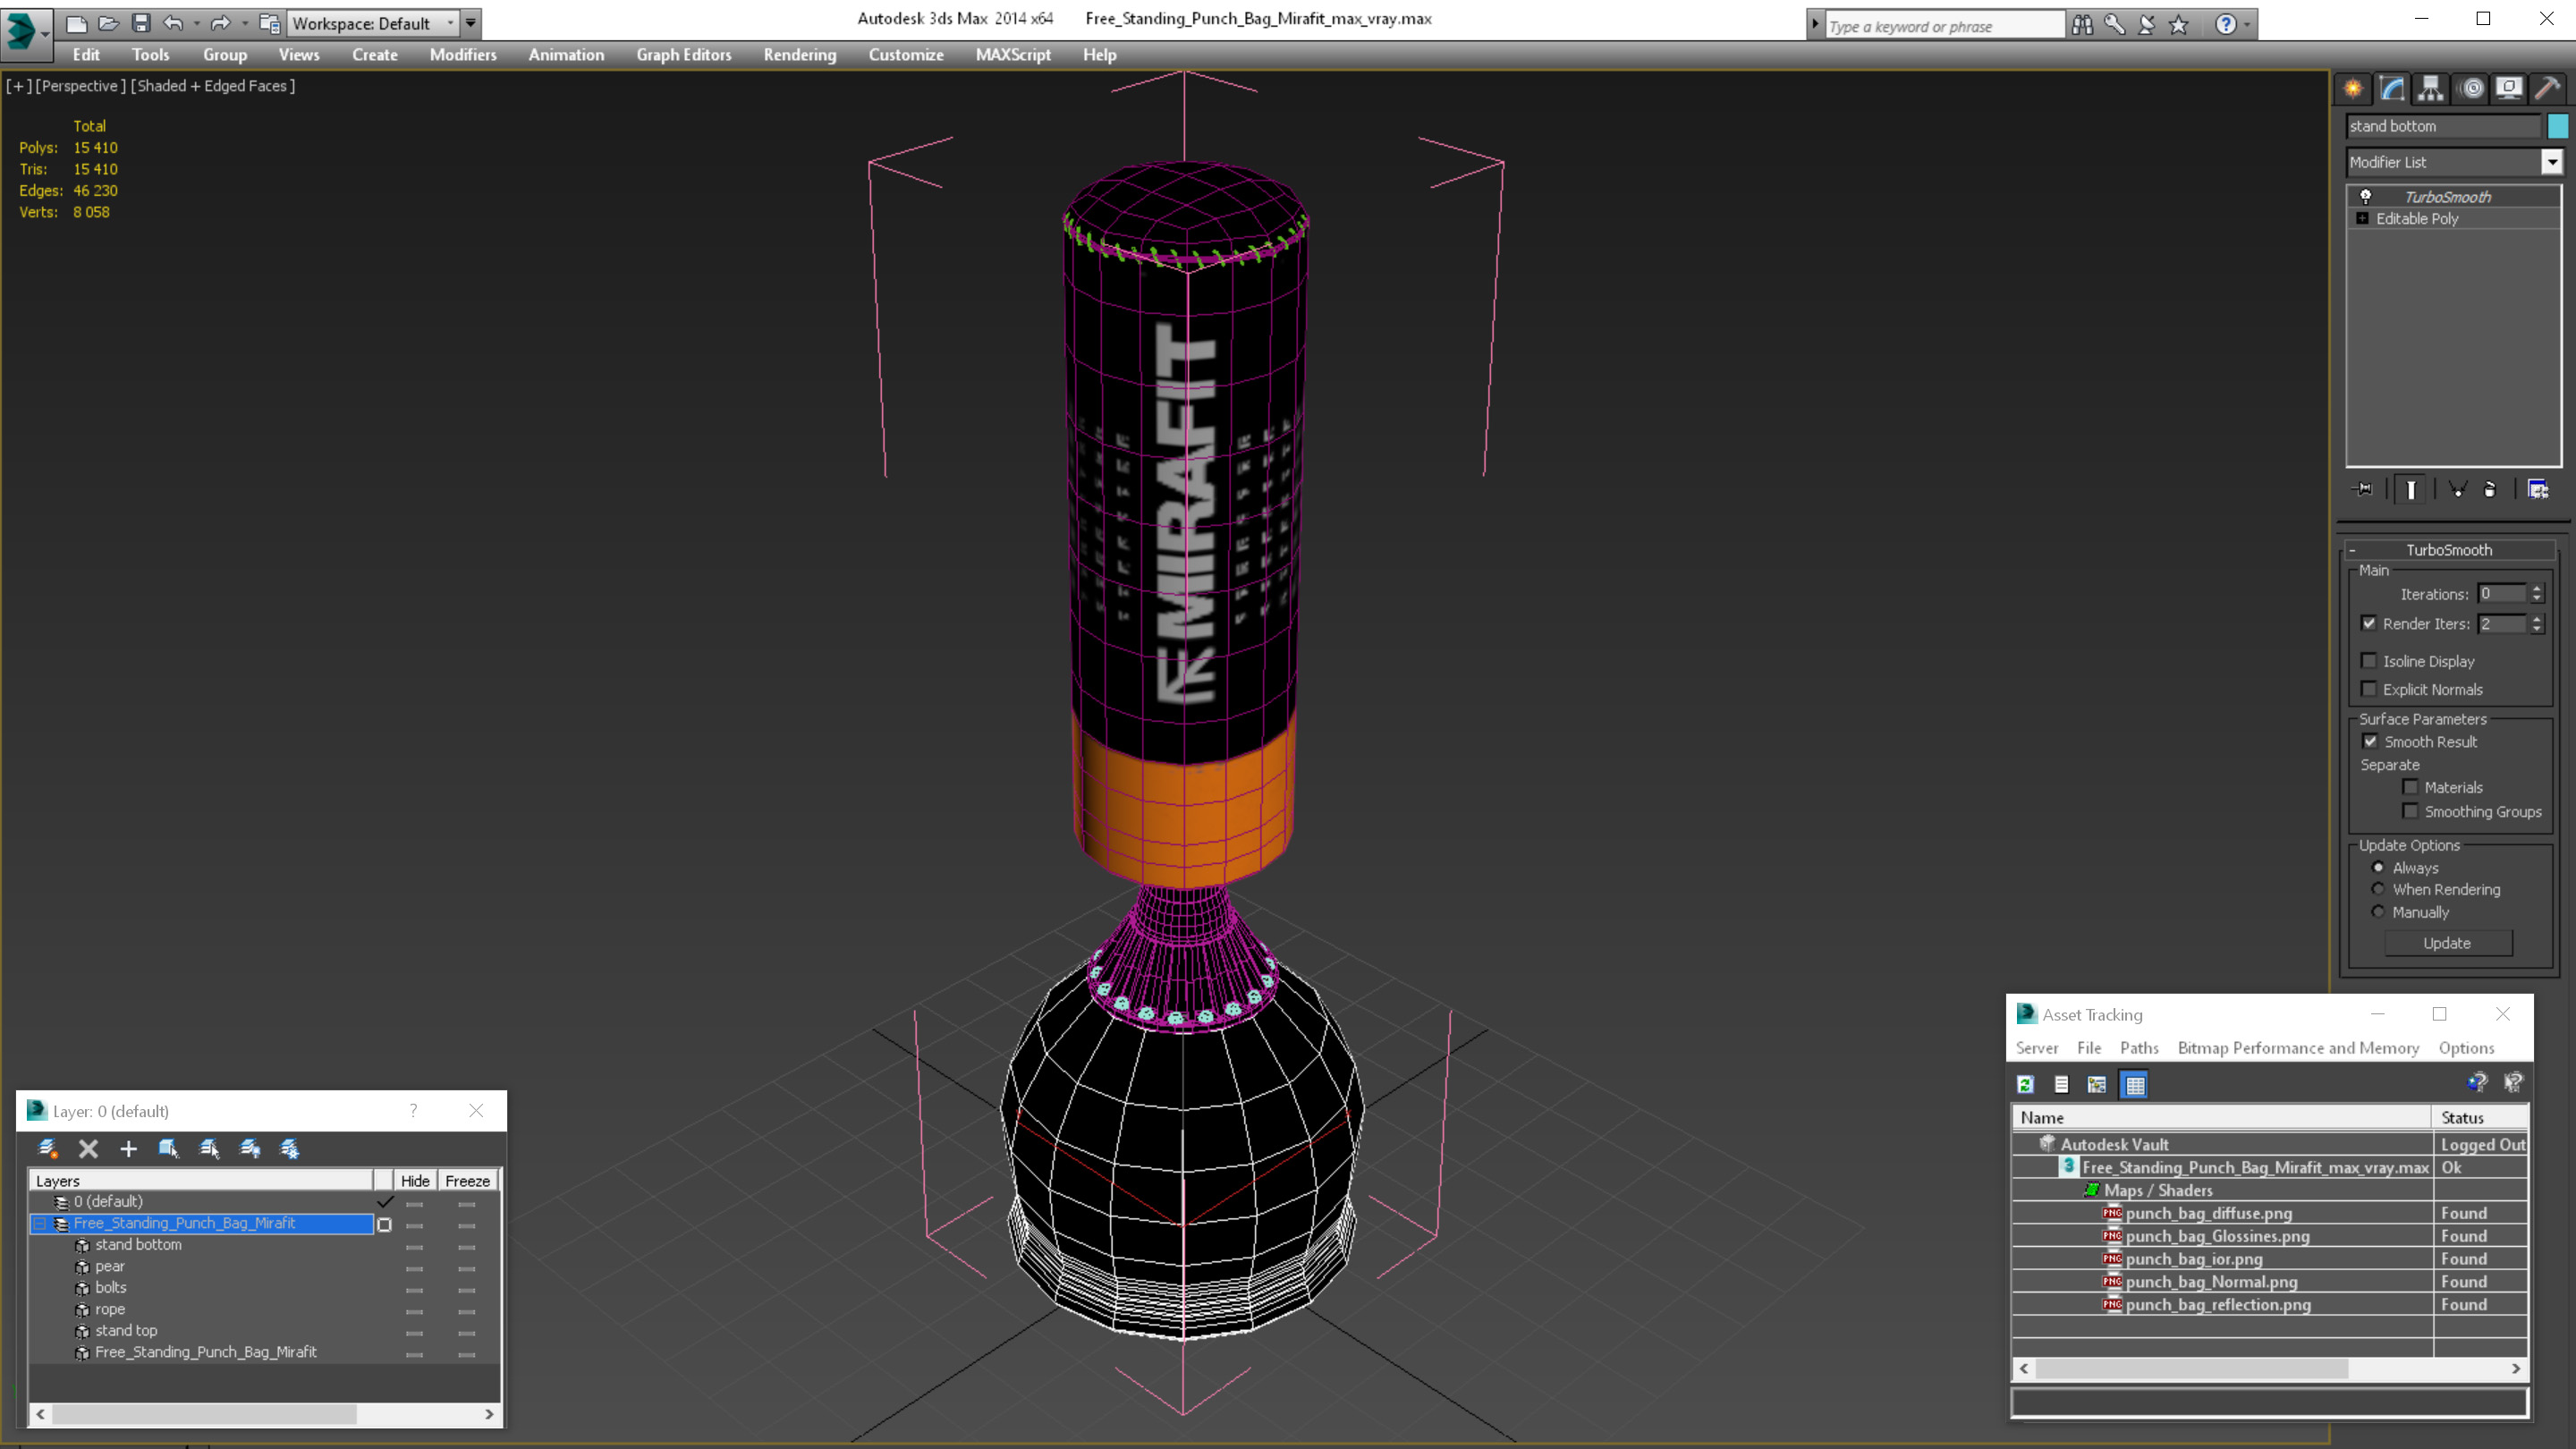Click the Asset Tracking horizontal scrollbar
The height and width of the screenshot is (1449, 2576).
(x=2269, y=1368)
